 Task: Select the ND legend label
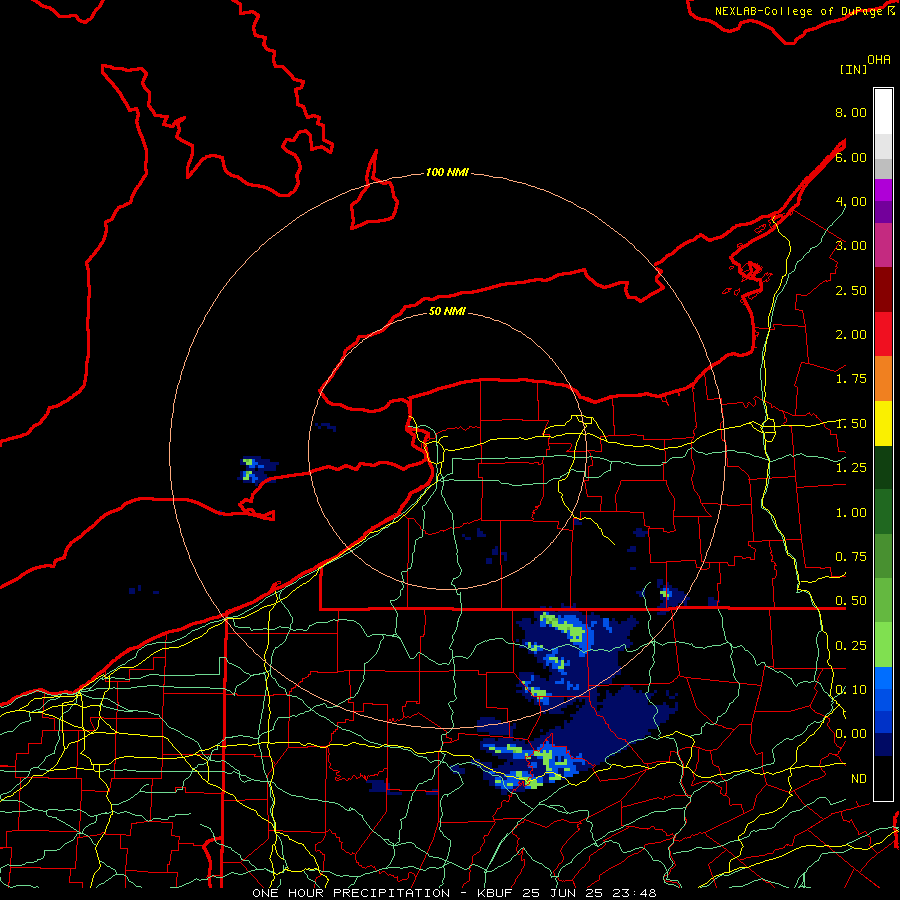point(859,779)
